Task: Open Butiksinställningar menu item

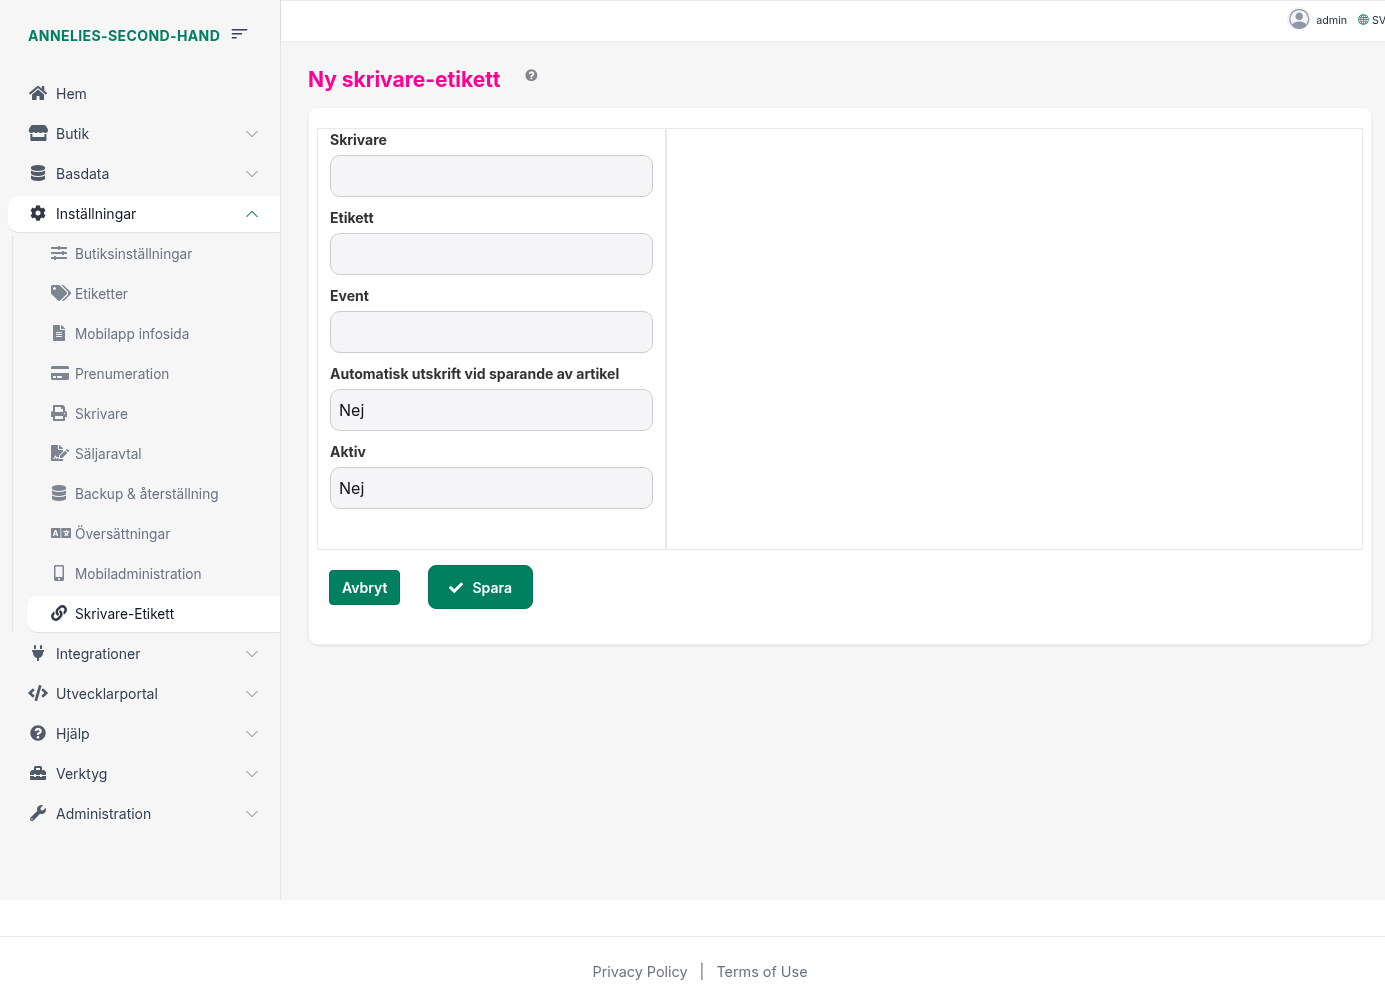Action: tap(133, 254)
